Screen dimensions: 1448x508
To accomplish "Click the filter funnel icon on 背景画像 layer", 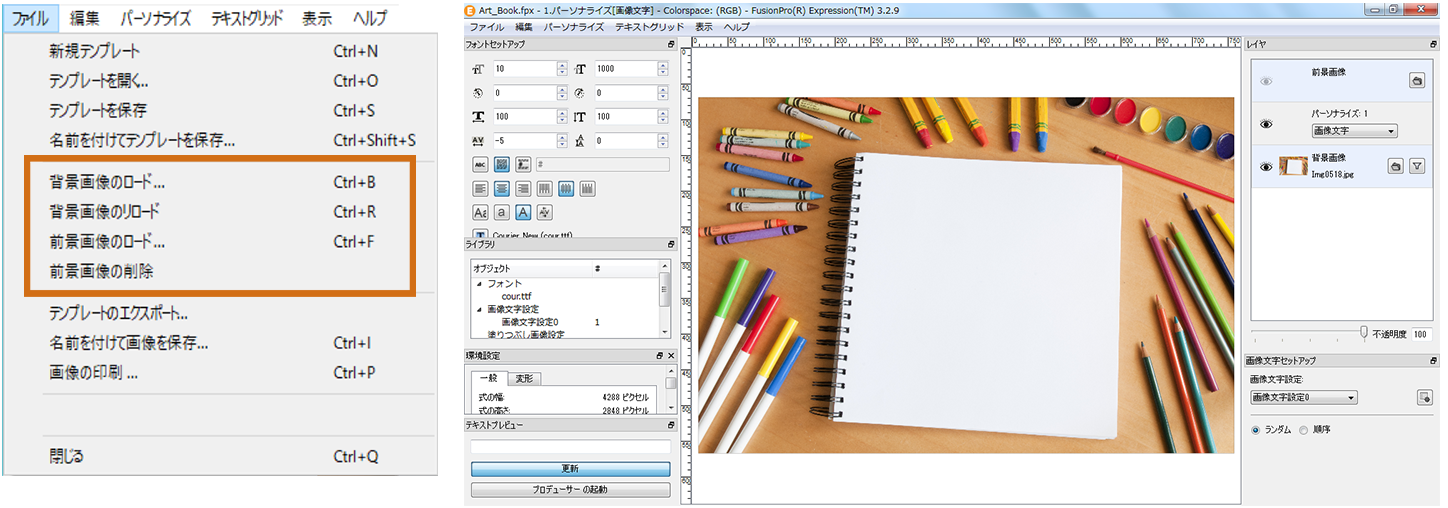I will click(1416, 166).
